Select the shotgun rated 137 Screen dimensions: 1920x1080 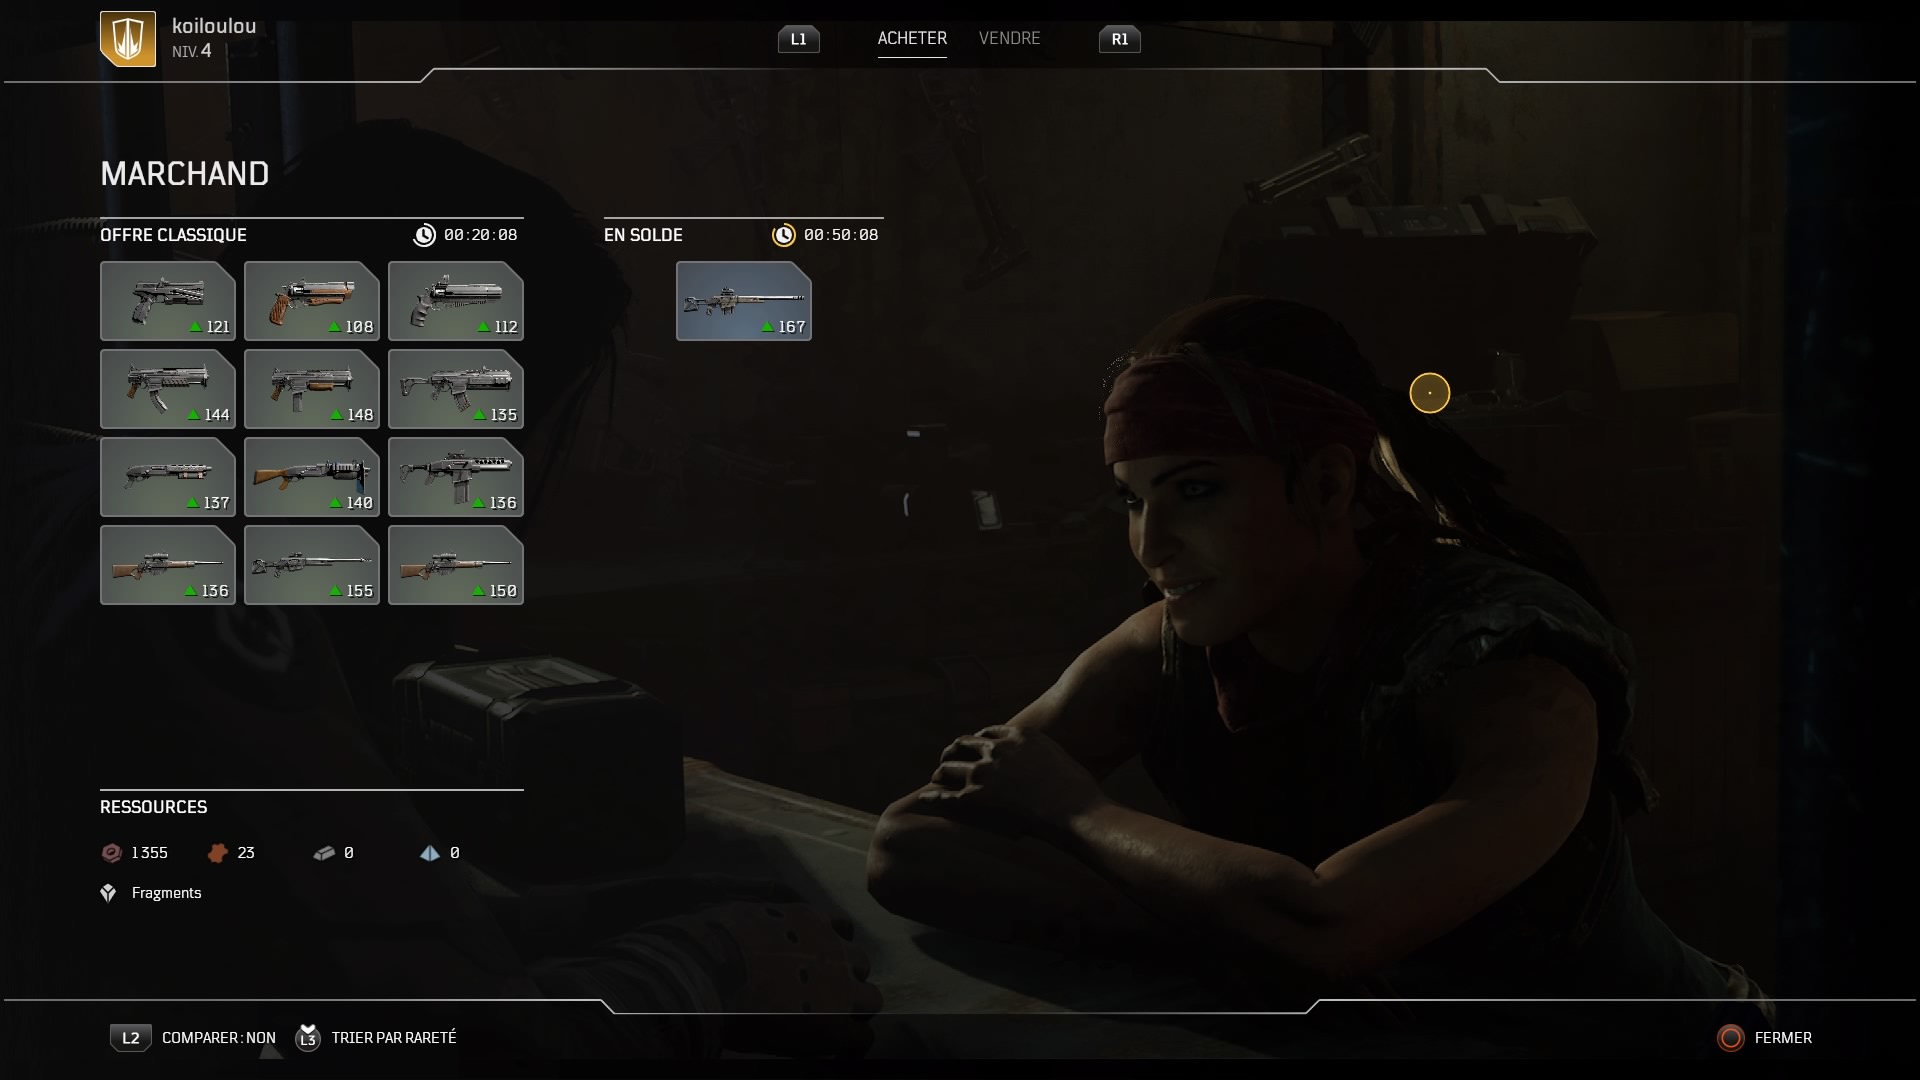168,477
